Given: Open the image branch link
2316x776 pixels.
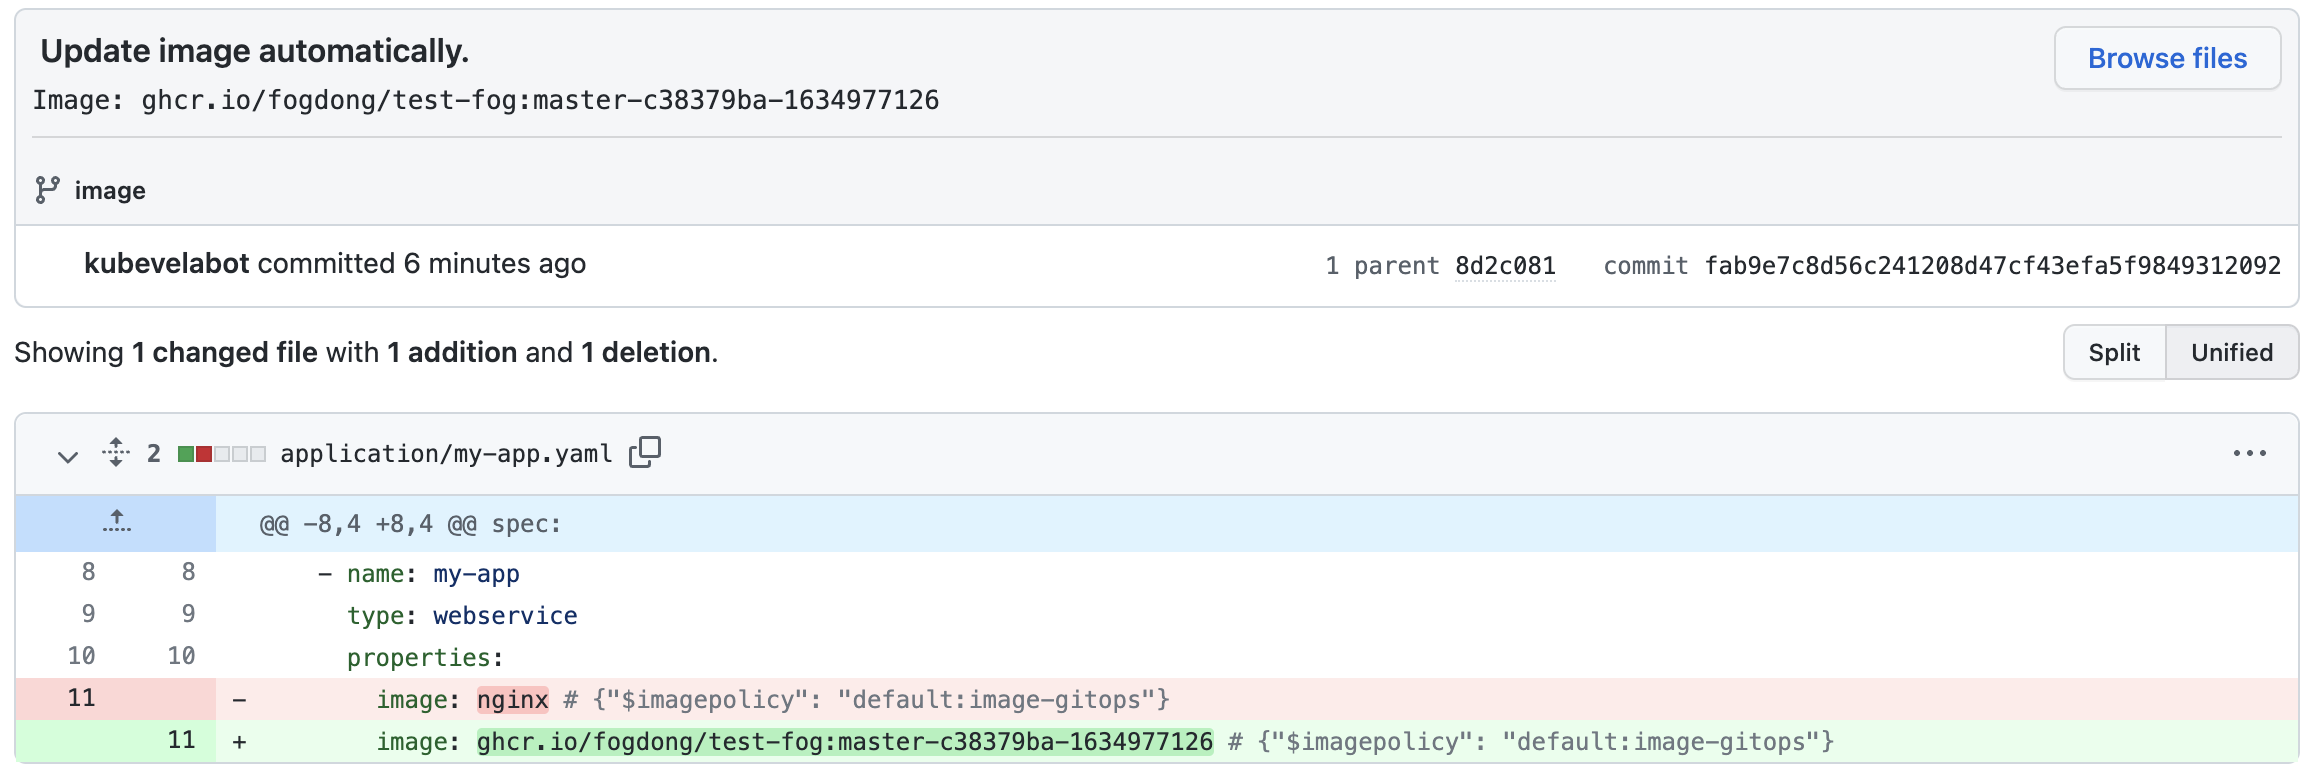Looking at the screenshot, I should (110, 190).
